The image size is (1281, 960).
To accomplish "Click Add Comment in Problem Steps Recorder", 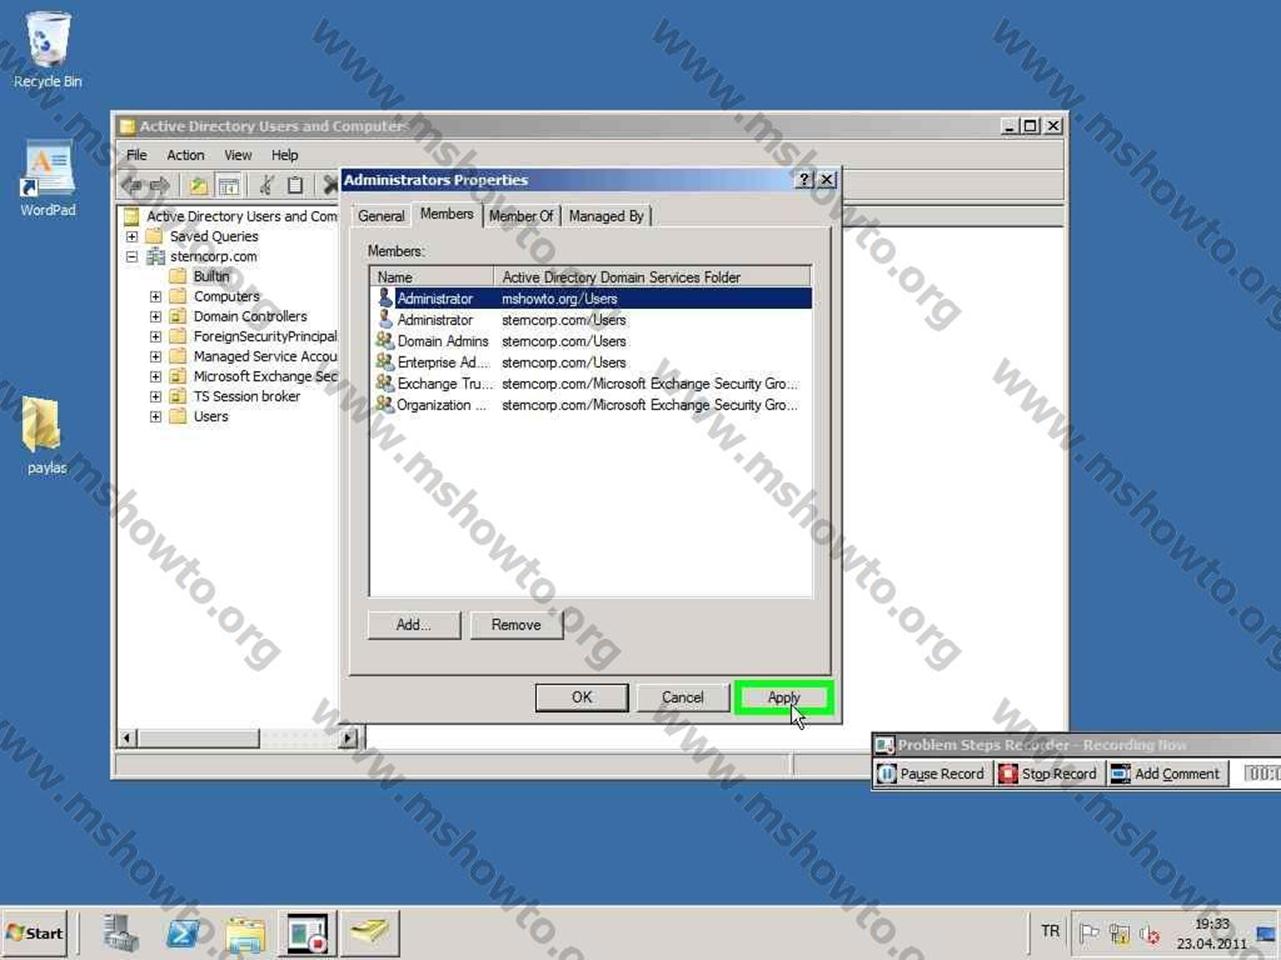I will point(1166,774).
